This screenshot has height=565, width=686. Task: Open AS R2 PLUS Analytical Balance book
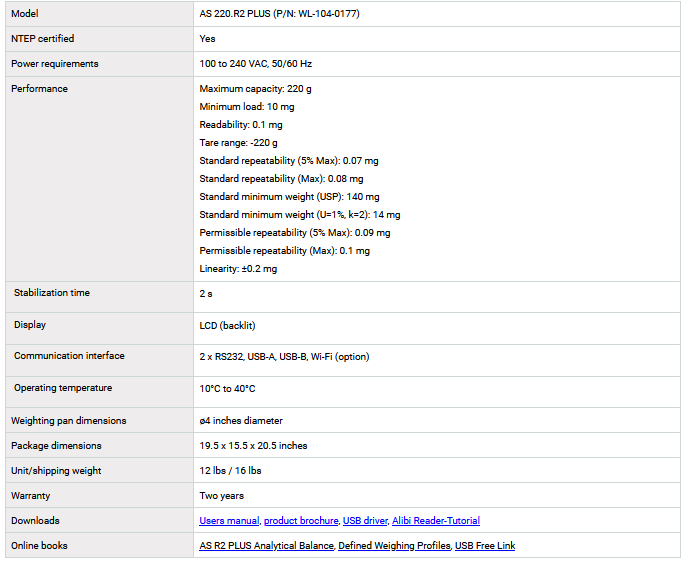pos(266,546)
